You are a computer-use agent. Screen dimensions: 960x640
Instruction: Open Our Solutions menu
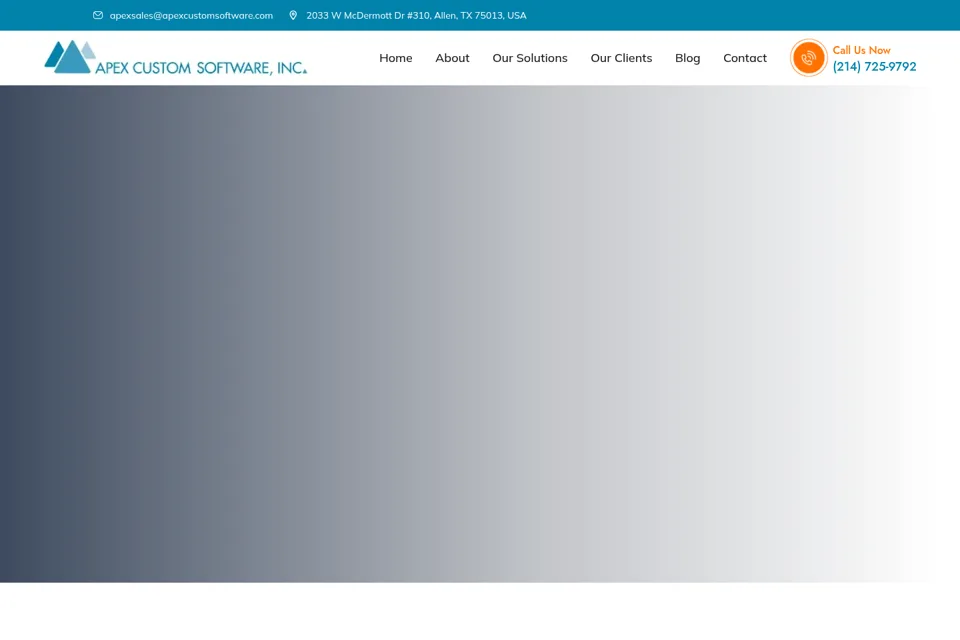click(530, 58)
